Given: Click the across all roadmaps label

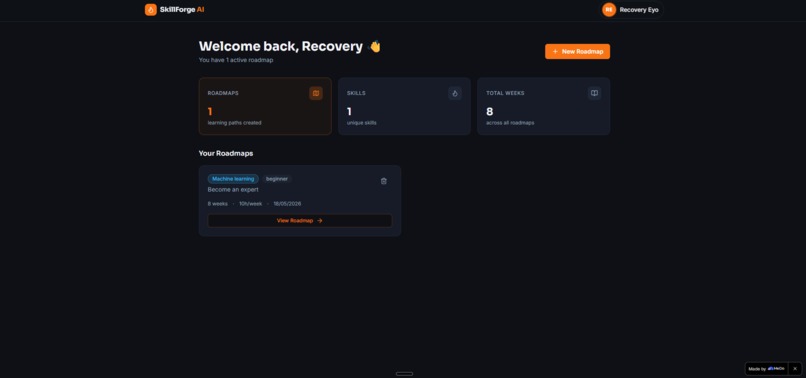Looking at the screenshot, I should pos(510,123).
